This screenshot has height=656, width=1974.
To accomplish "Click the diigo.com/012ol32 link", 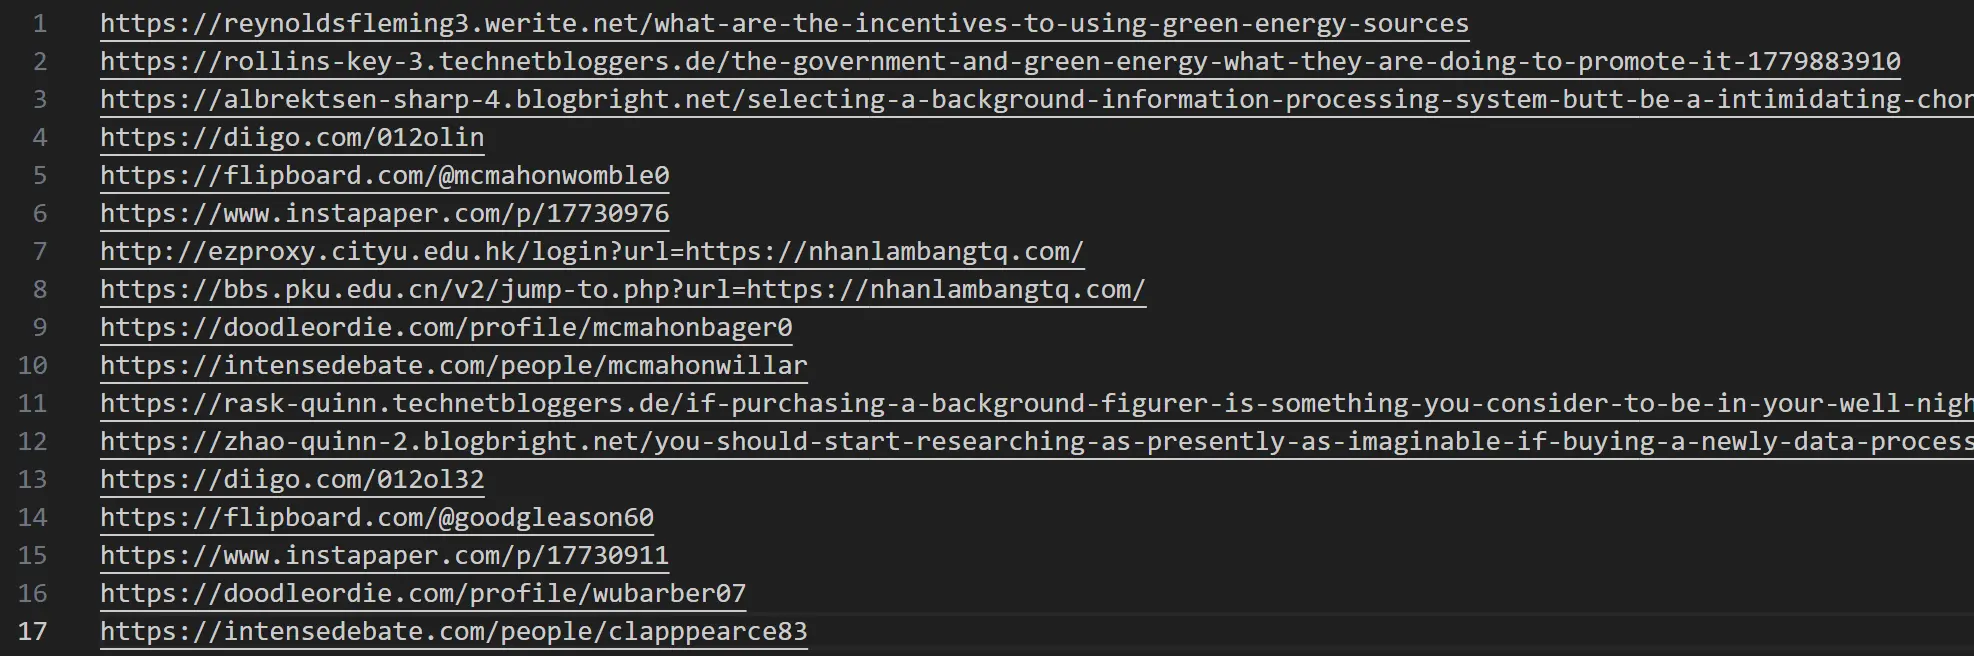I will click(x=292, y=480).
